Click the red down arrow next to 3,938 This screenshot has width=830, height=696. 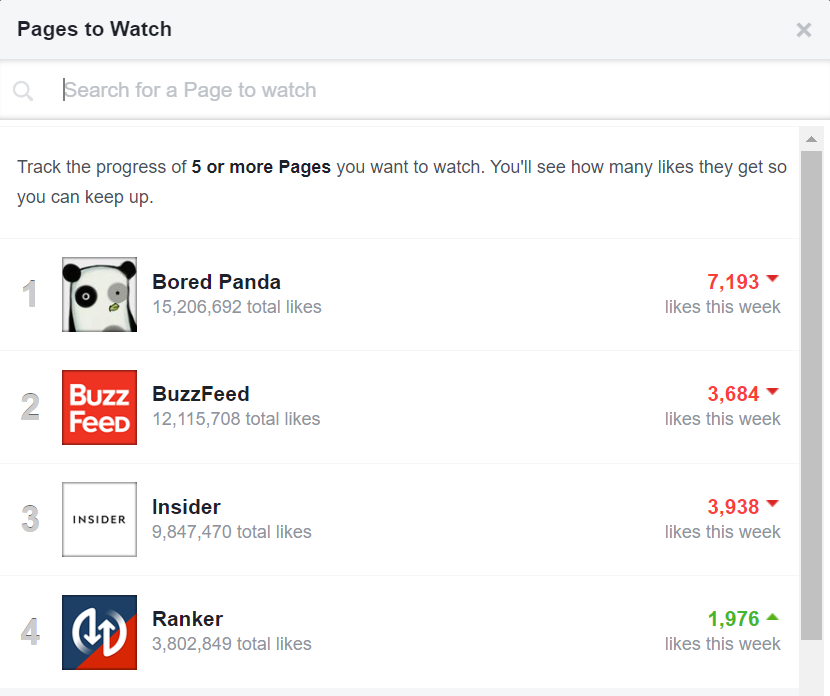[x=772, y=503]
